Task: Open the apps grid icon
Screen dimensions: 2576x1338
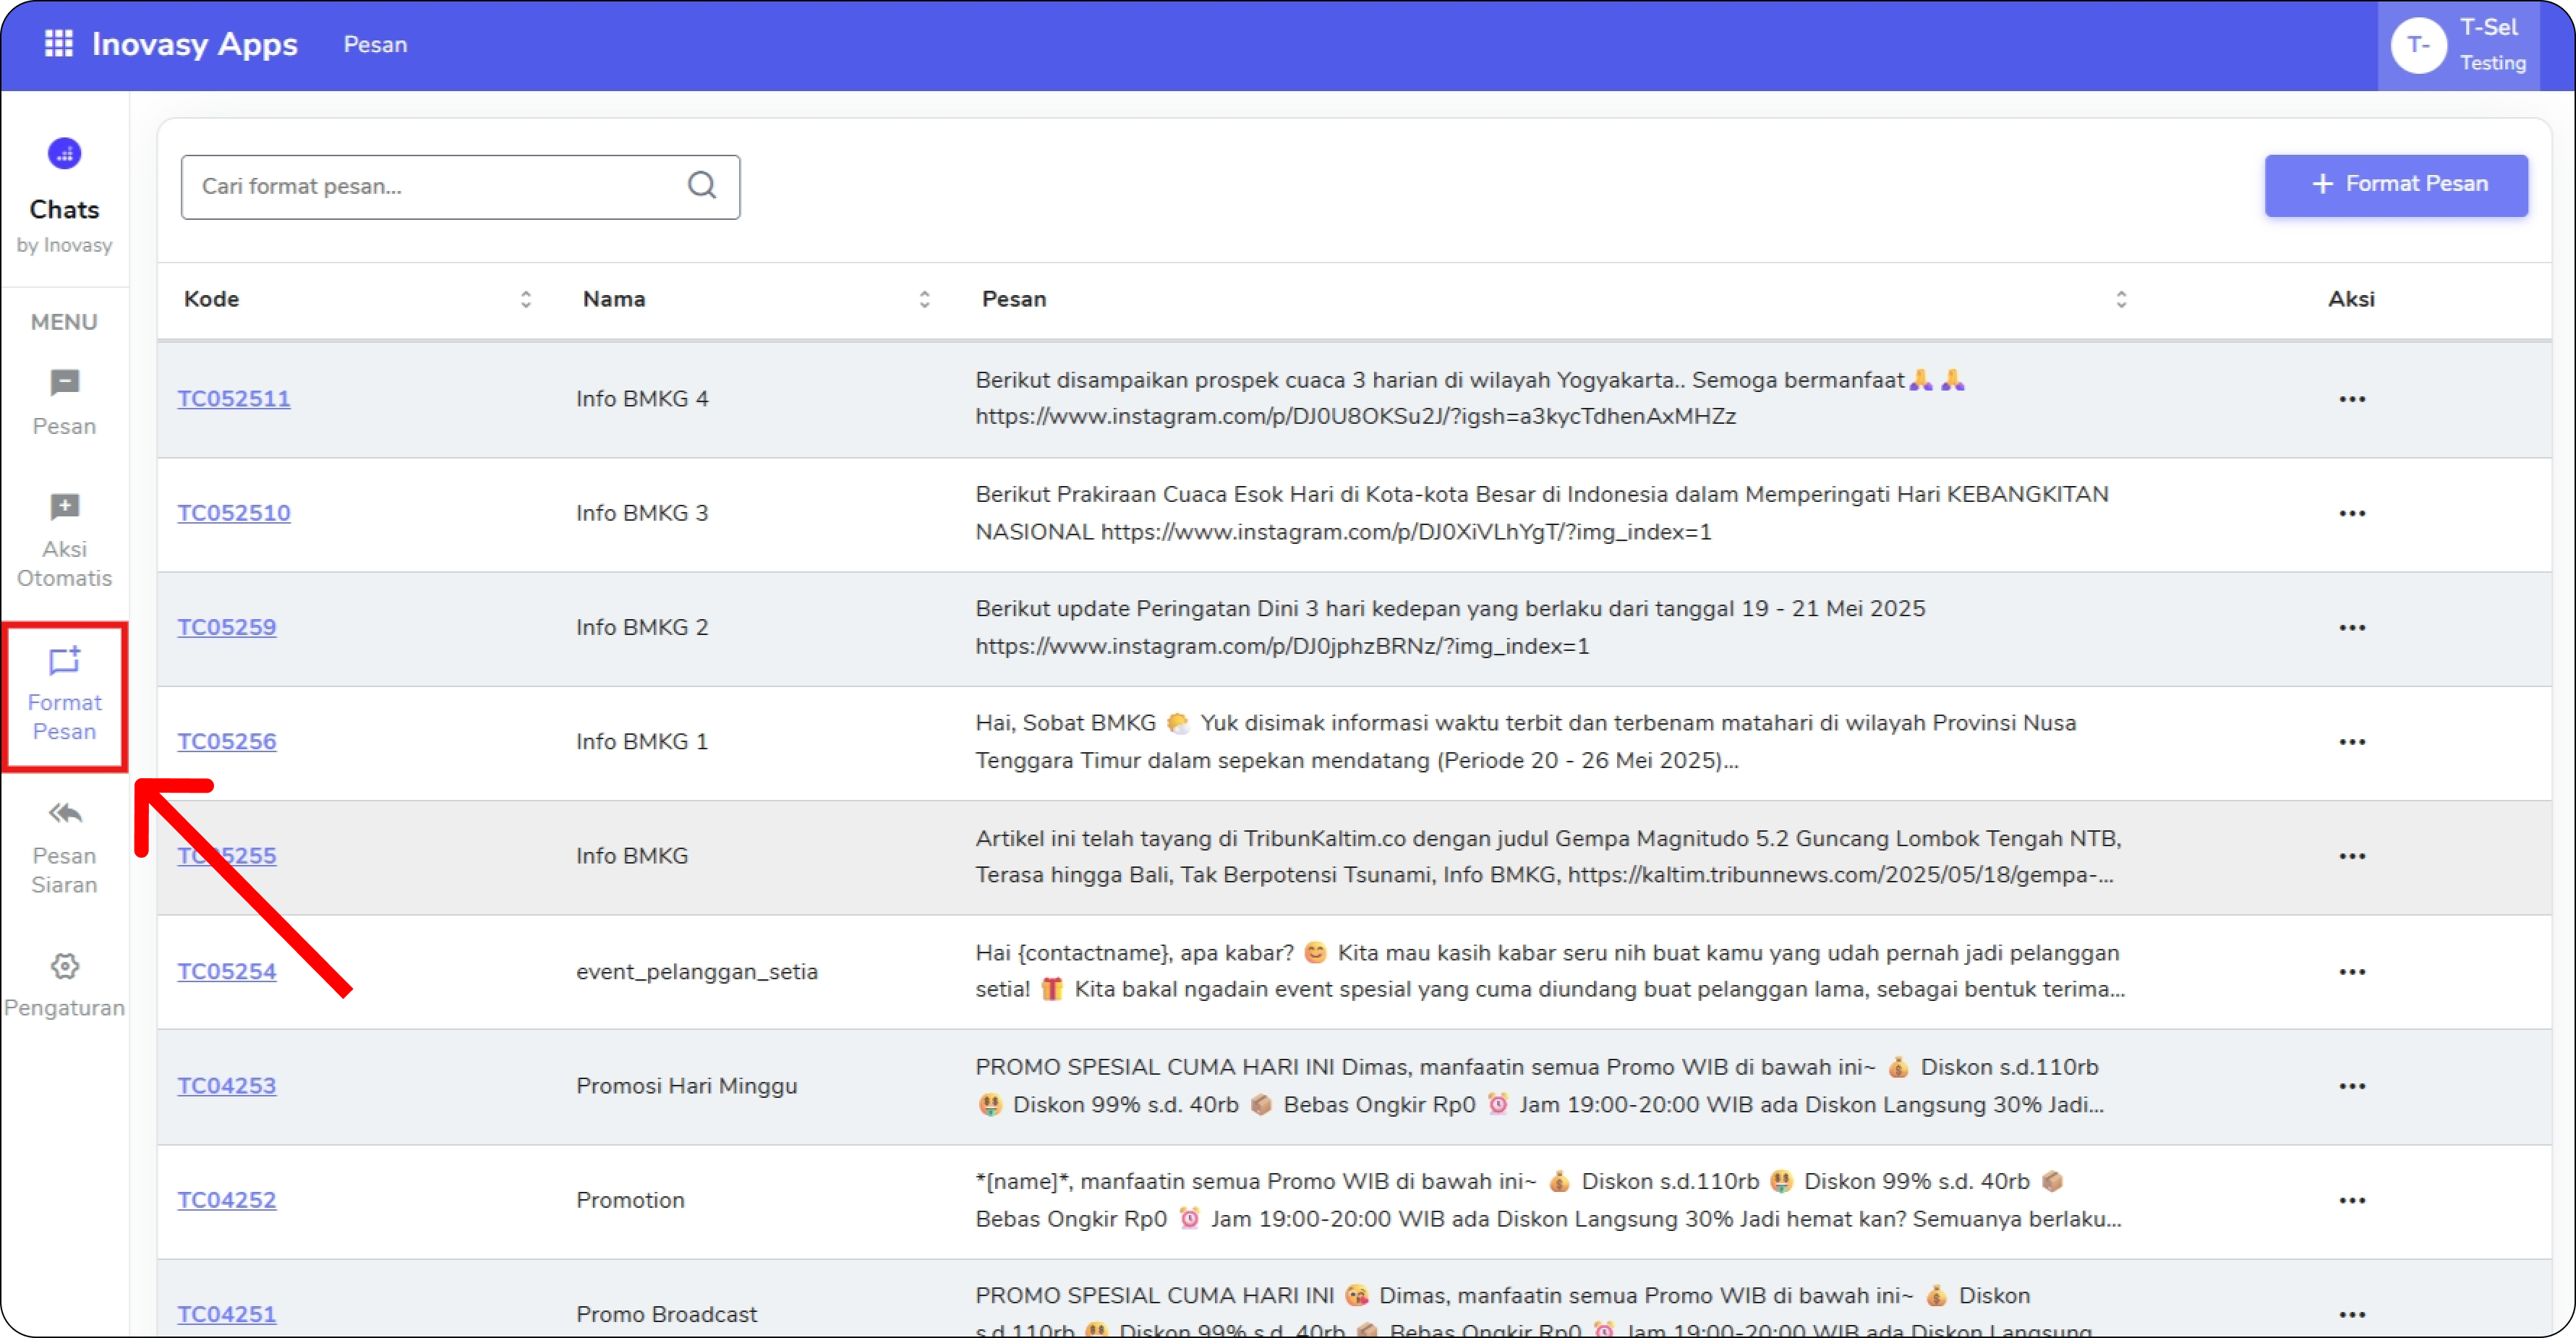Action: coord(59,44)
